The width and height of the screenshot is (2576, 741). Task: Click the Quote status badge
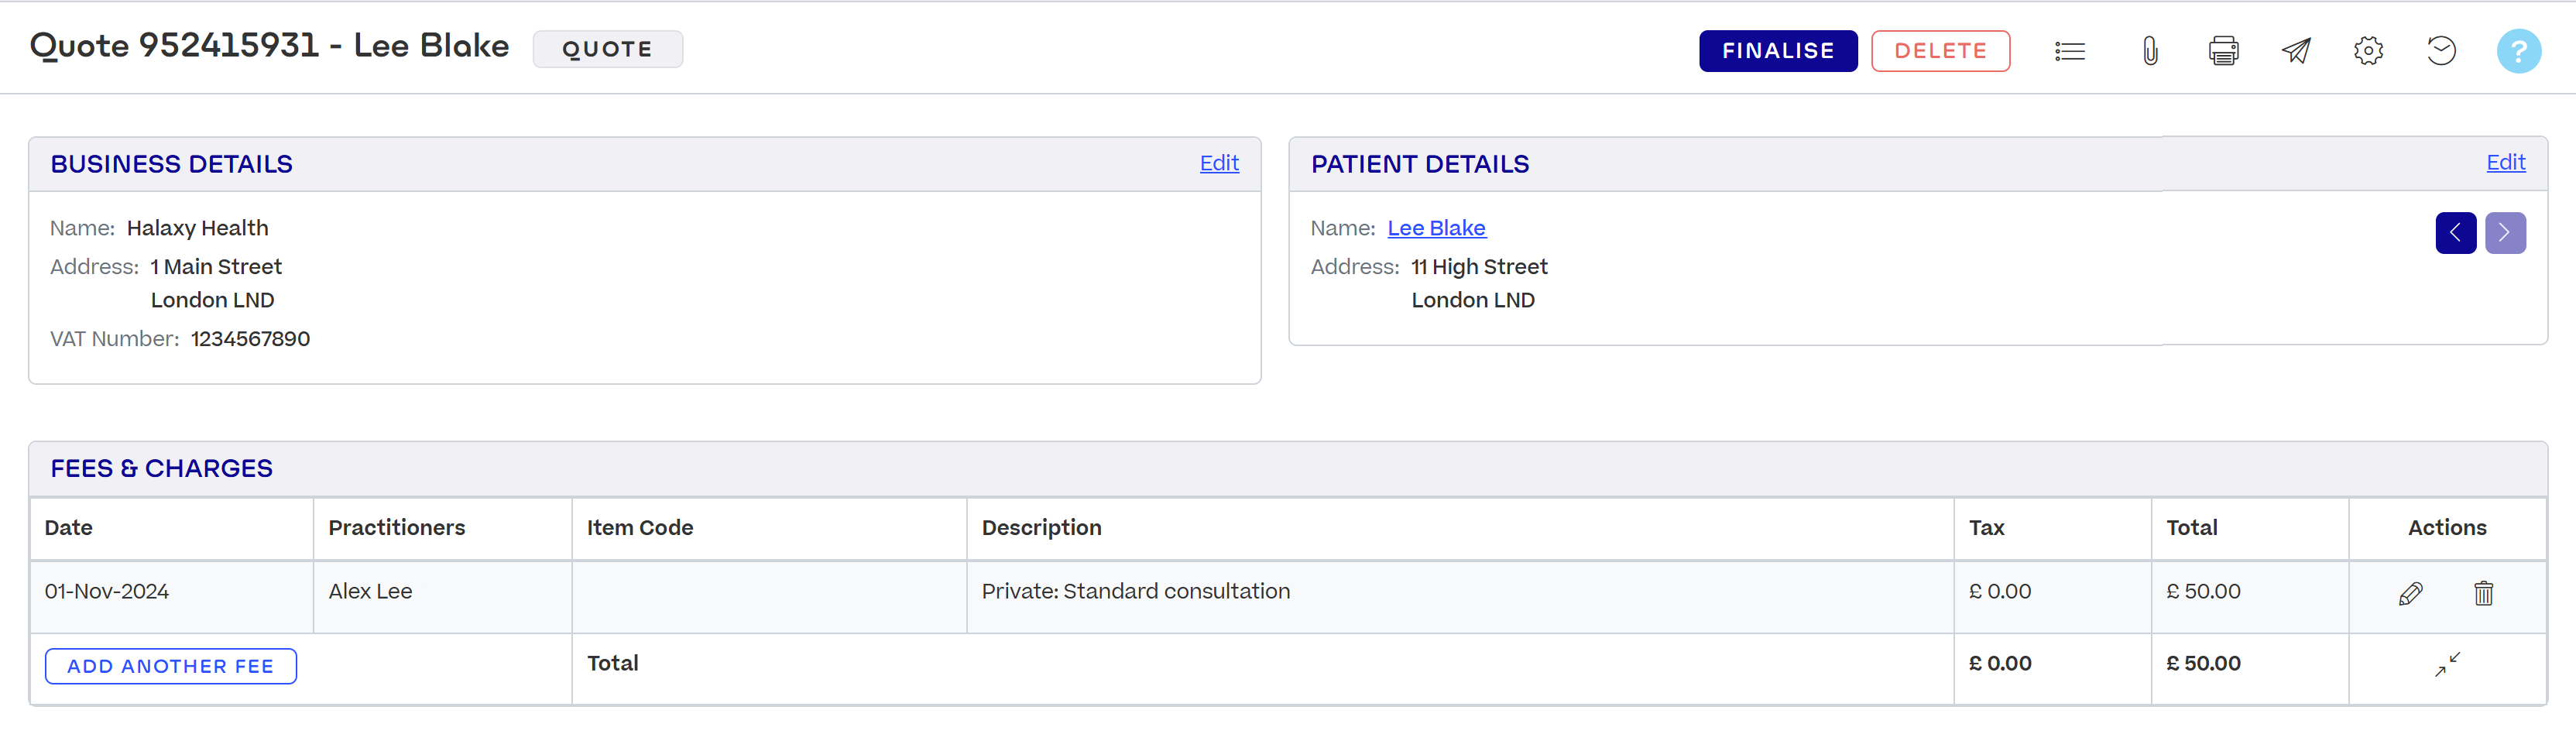tap(607, 49)
